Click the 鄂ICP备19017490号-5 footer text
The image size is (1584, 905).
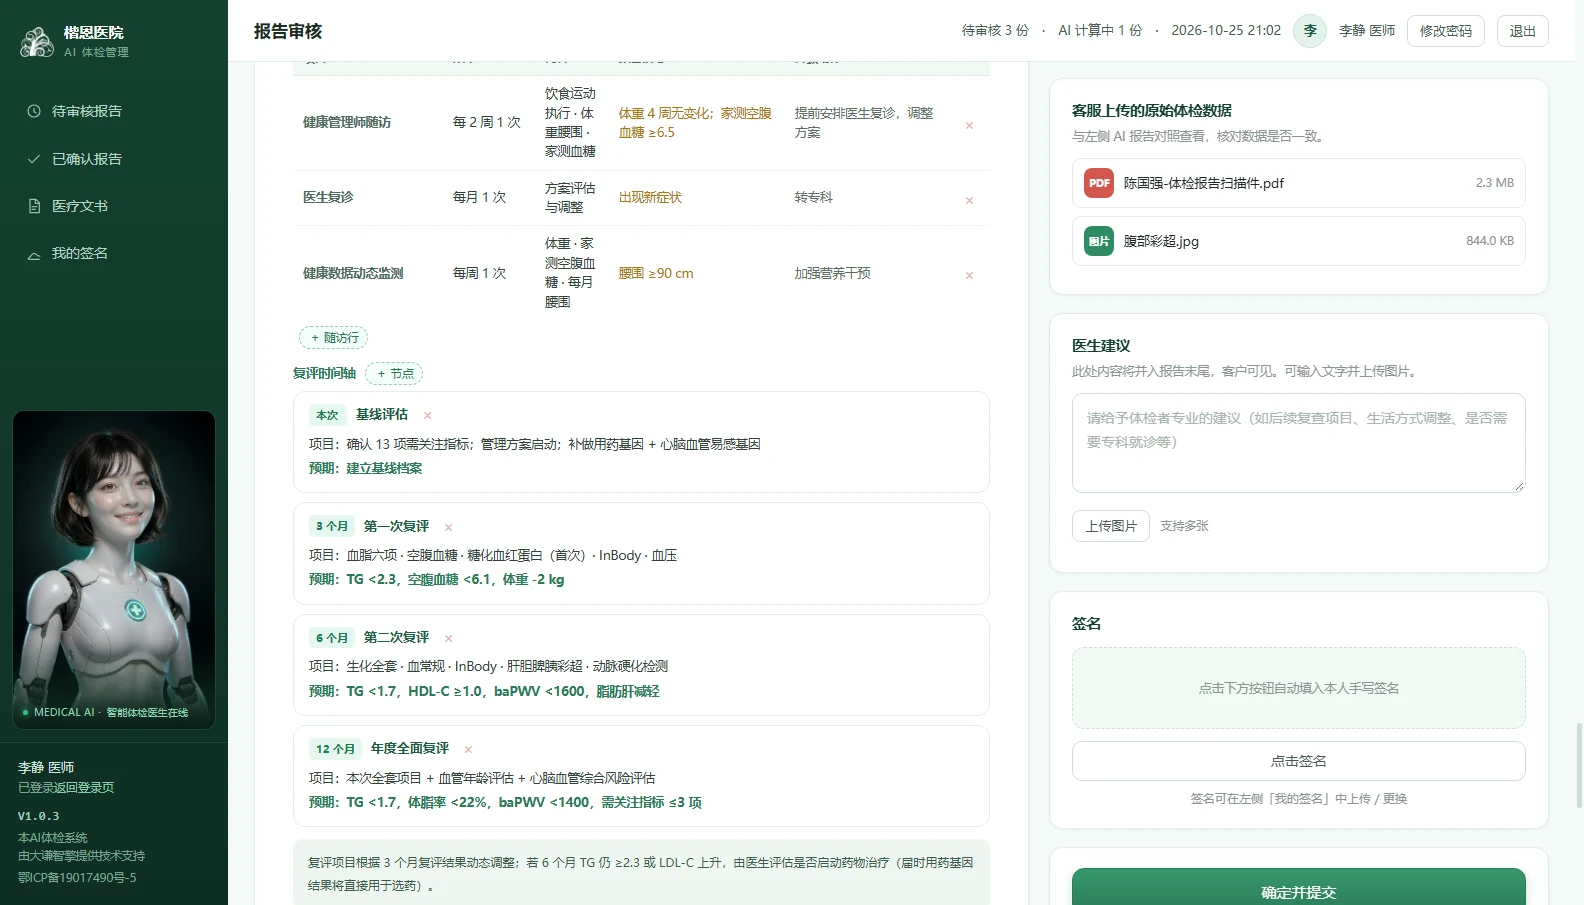click(77, 878)
